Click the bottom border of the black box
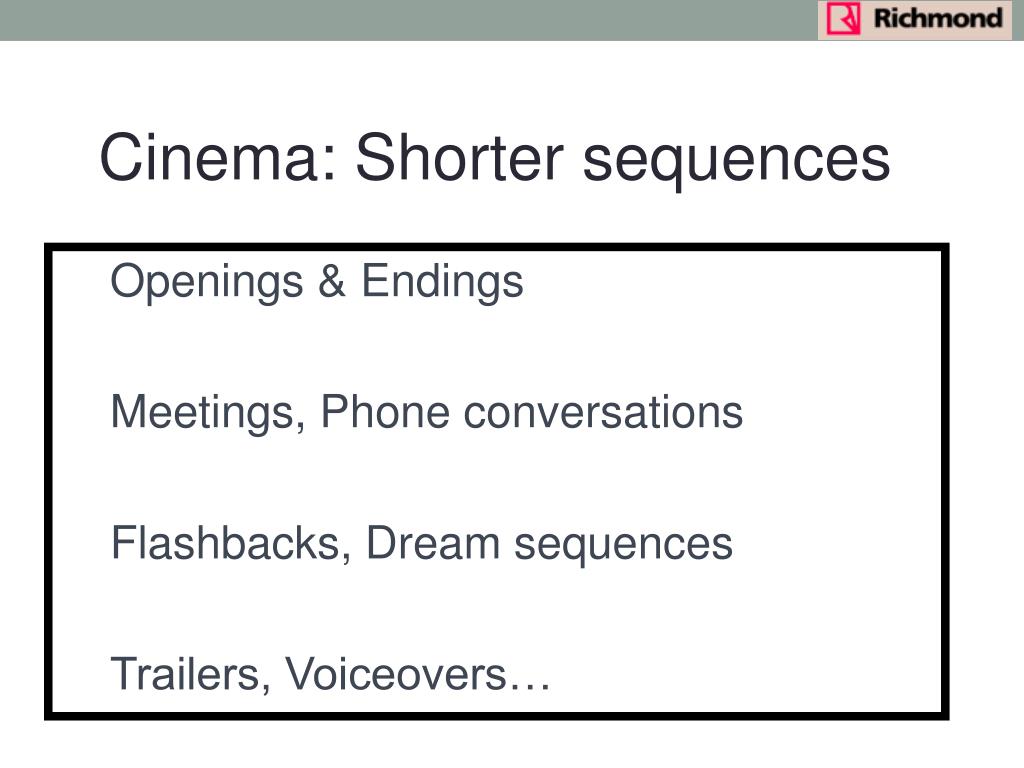This screenshot has height=768, width=1024. point(496,716)
